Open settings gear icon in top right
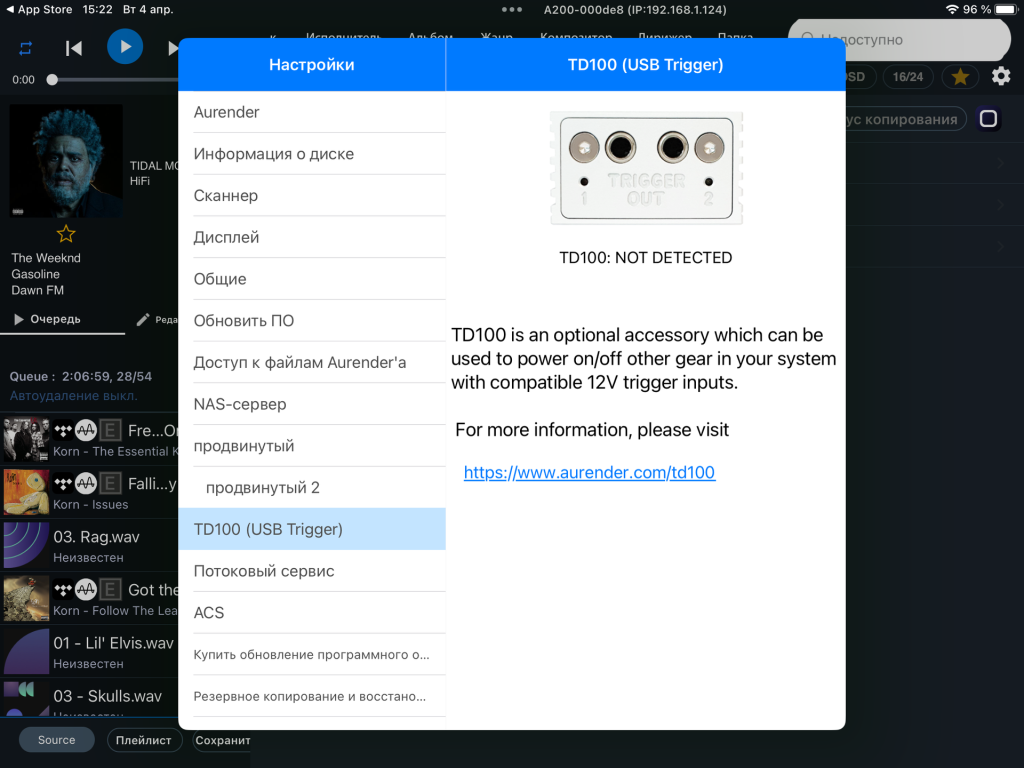 1001,76
